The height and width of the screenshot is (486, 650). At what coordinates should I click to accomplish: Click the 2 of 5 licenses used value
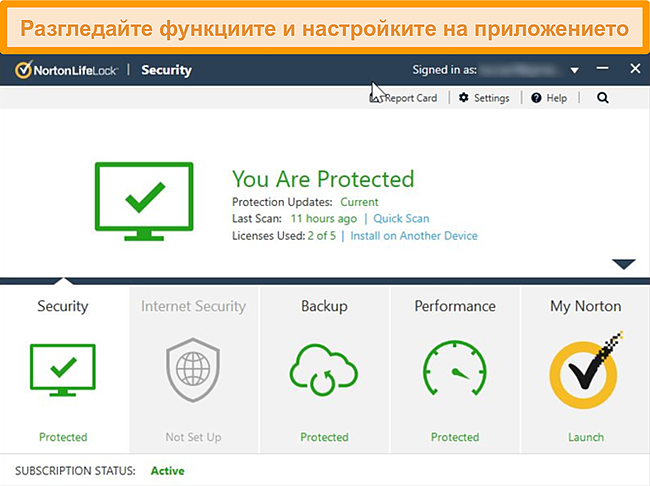(322, 236)
